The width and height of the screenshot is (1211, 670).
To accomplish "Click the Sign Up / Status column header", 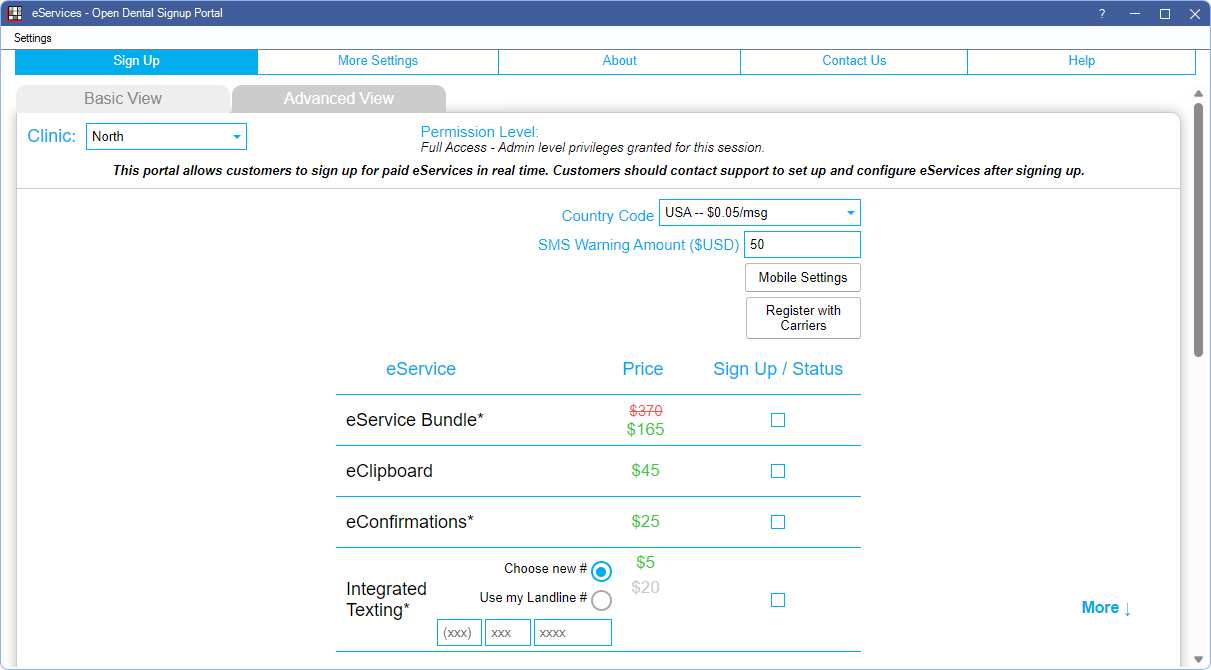I will pyautogui.click(x=778, y=369).
